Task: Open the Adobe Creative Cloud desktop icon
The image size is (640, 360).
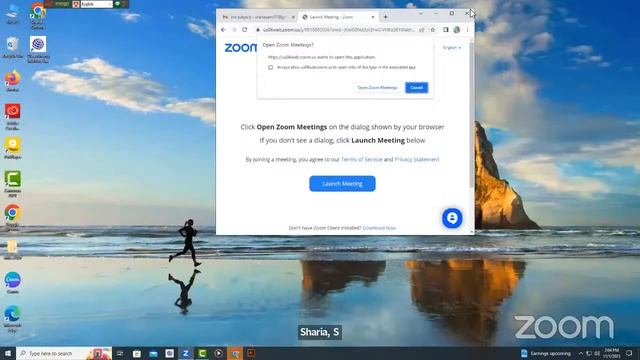Action: tap(13, 116)
